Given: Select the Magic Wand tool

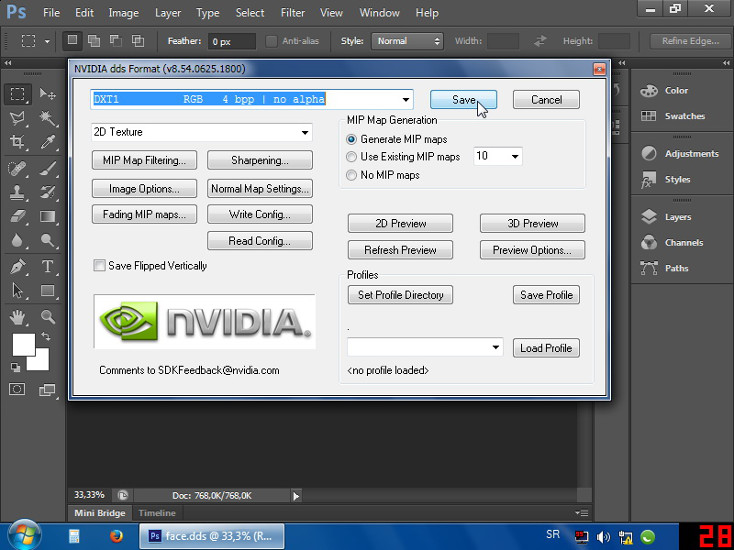Looking at the screenshot, I should click(47, 118).
